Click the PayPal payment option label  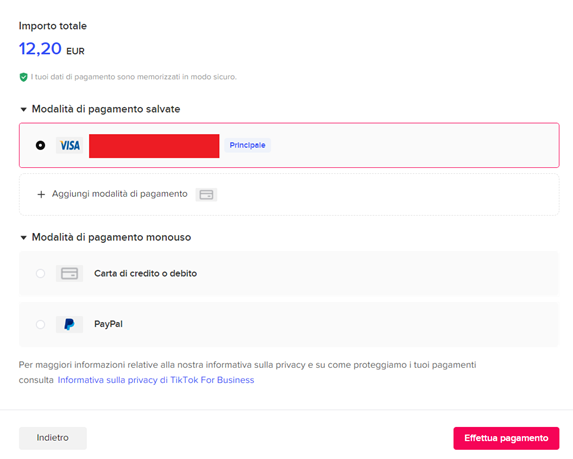pyautogui.click(x=109, y=324)
